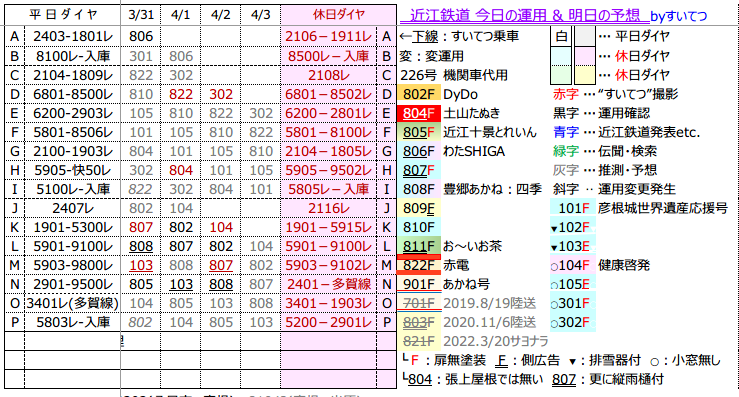The height and width of the screenshot is (397, 739).
Task: Click the 5903－9102レ holiday cell
Action: click(x=328, y=265)
